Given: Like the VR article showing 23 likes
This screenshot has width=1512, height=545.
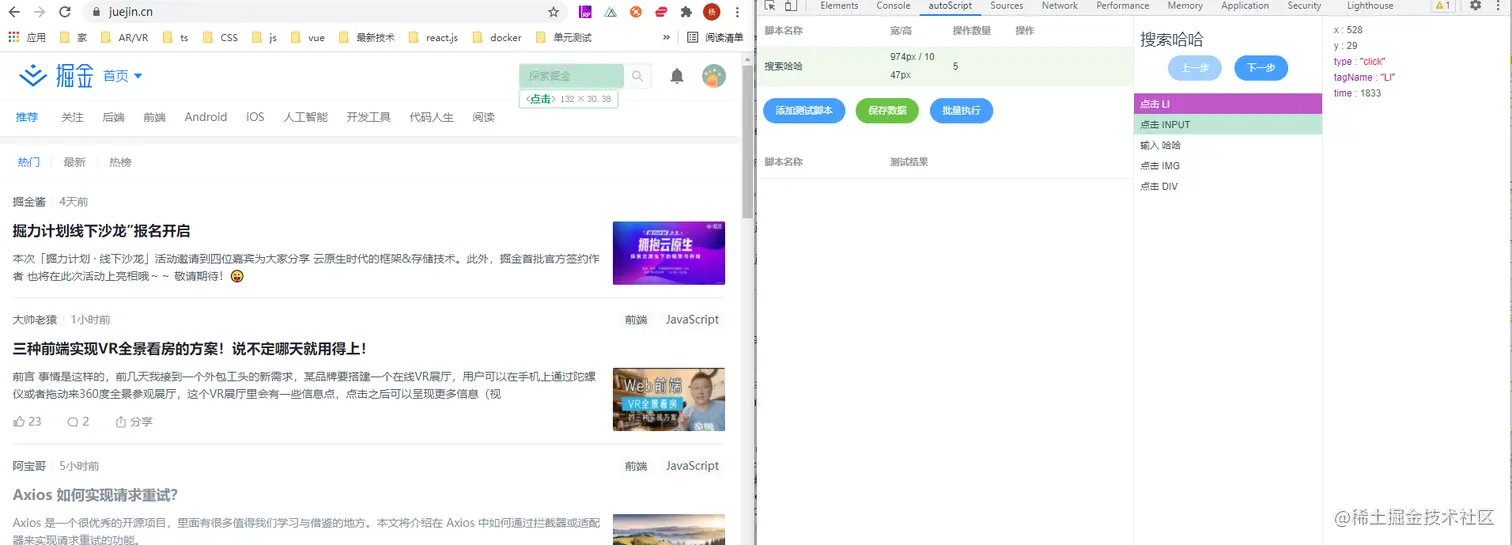Looking at the screenshot, I should (x=27, y=422).
